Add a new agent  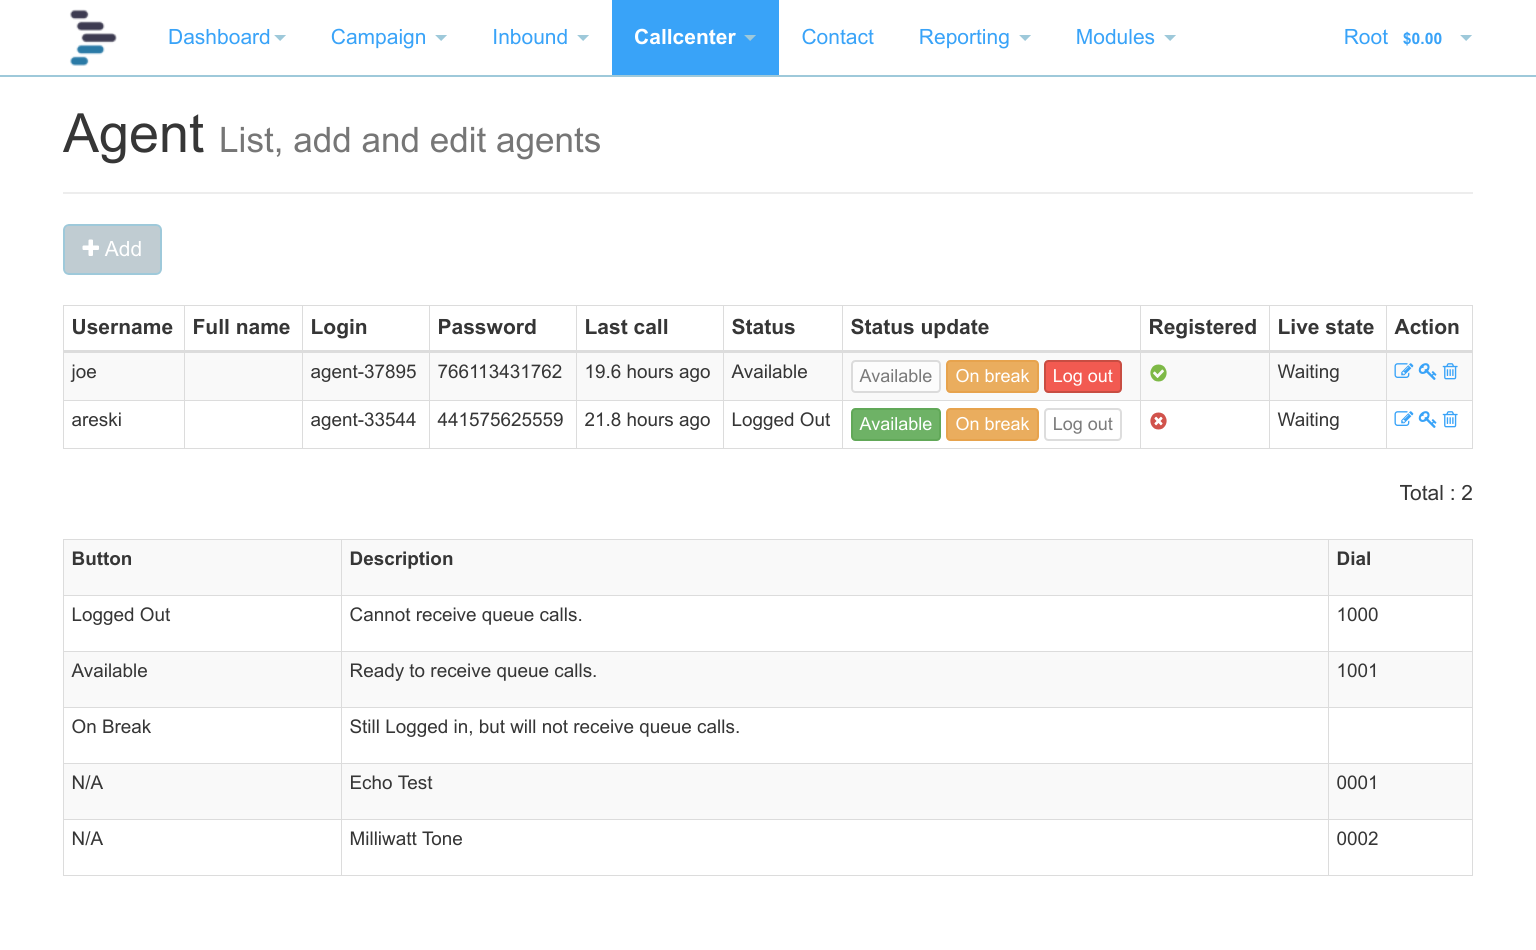click(x=112, y=249)
